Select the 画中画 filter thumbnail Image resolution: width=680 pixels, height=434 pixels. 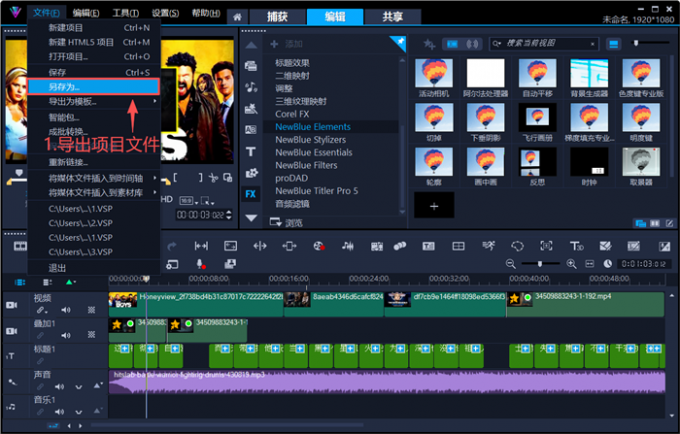tap(485, 166)
